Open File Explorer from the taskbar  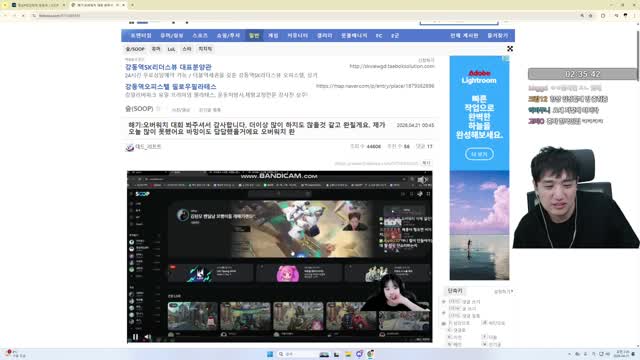pyautogui.click(x=348, y=354)
